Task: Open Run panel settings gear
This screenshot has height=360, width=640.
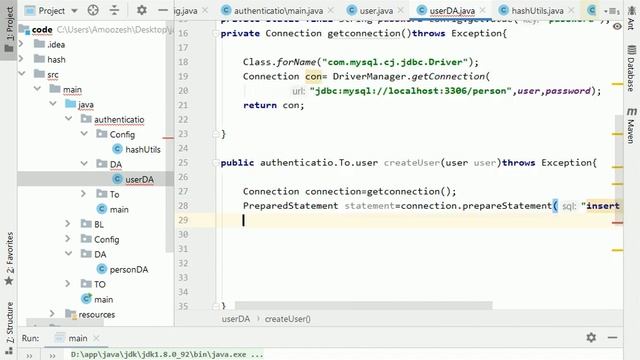Action: coord(591,338)
